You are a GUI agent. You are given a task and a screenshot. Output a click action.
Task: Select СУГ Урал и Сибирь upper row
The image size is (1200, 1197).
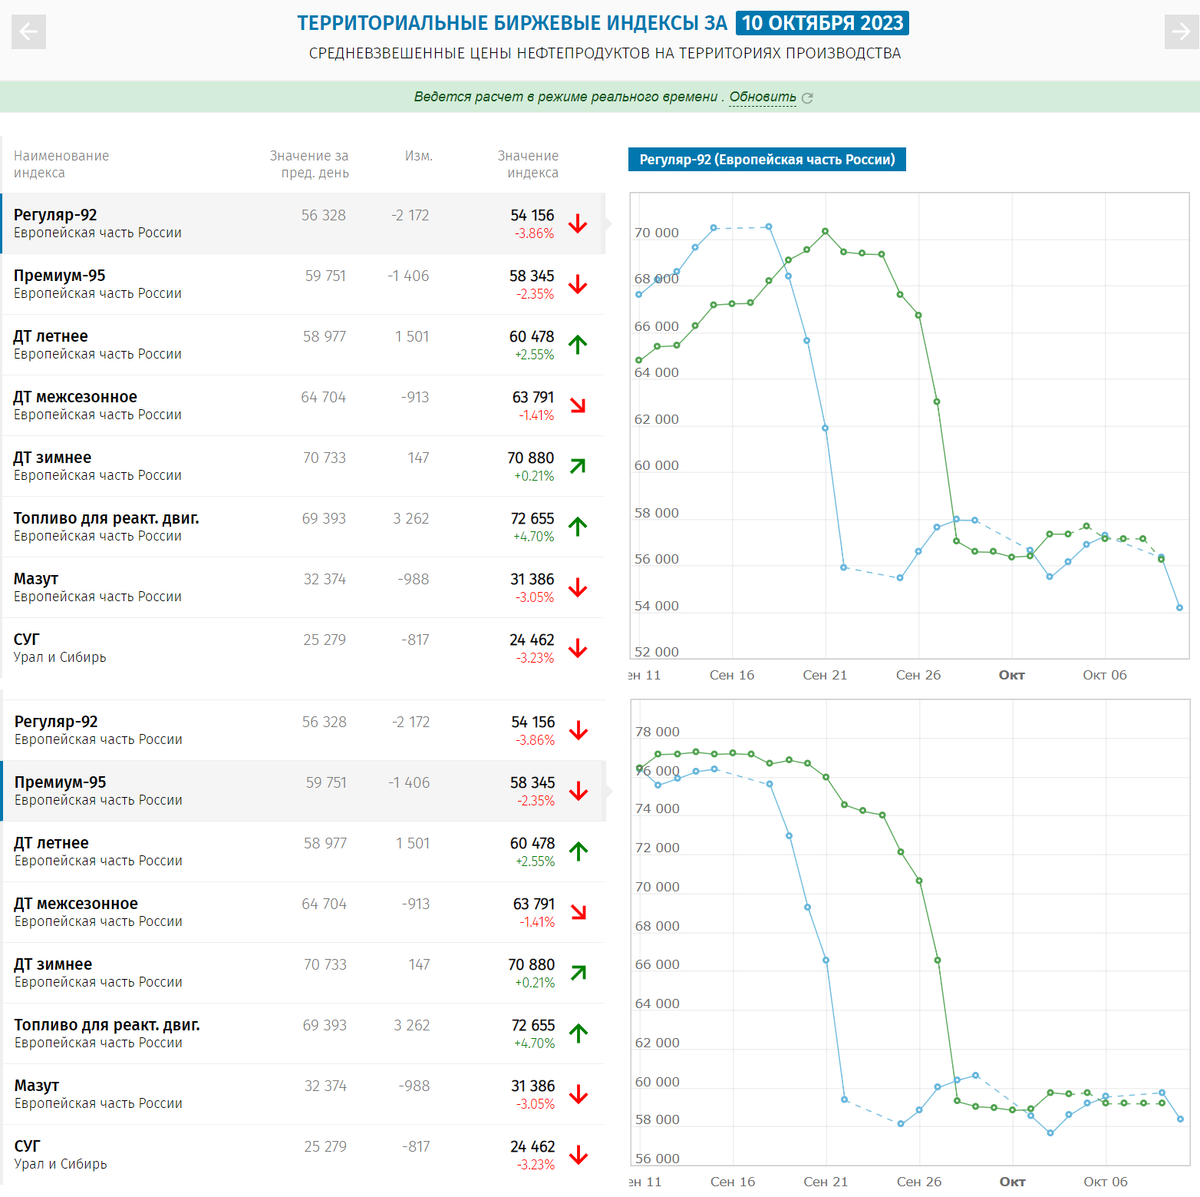click(x=303, y=648)
